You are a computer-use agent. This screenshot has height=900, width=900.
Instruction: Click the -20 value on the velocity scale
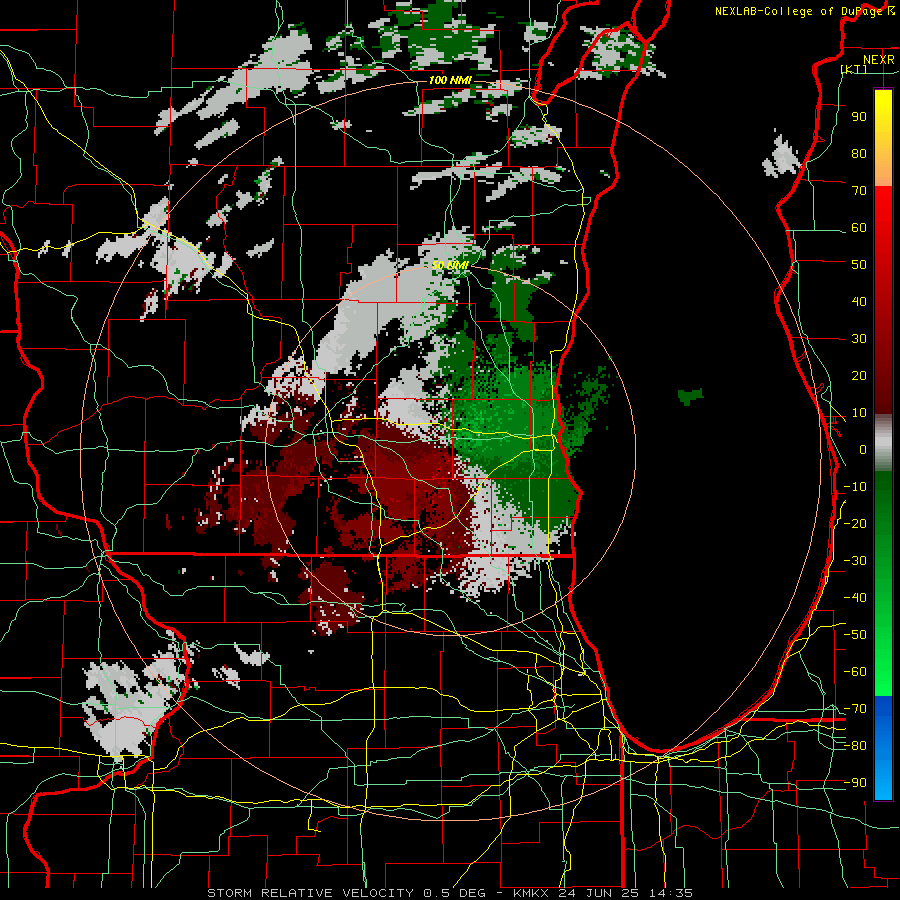coord(855,523)
